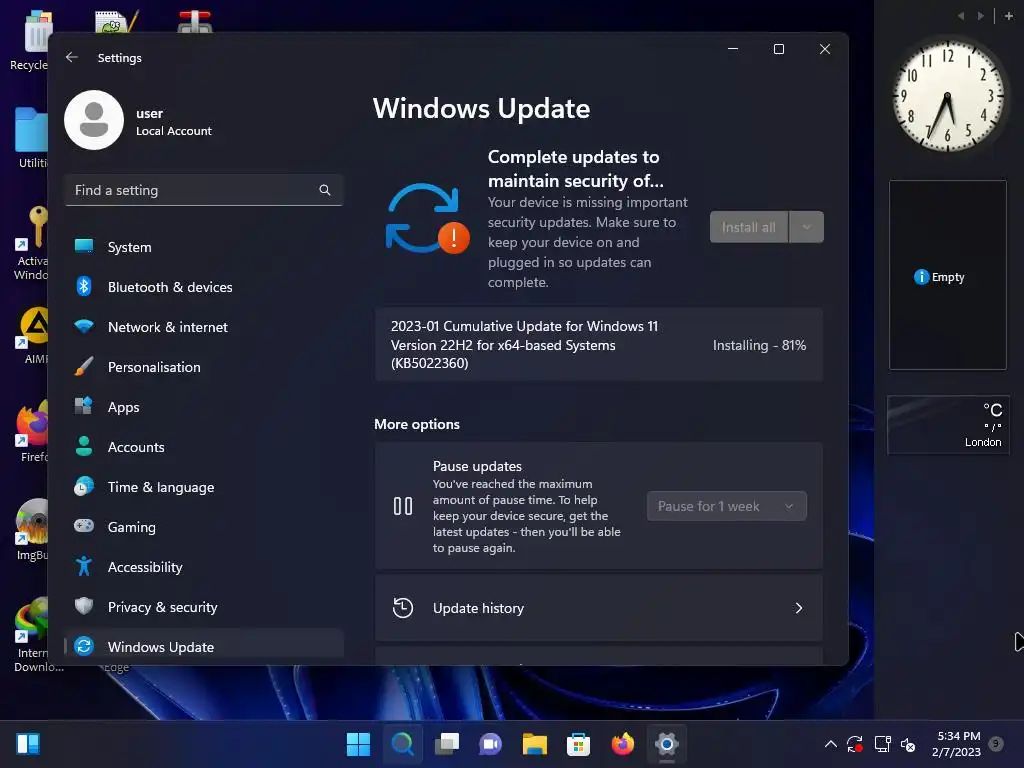This screenshot has height=768, width=1024.
Task: Click the Accessibility figure icon
Action: pyautogui.click(x=84, y=566)
